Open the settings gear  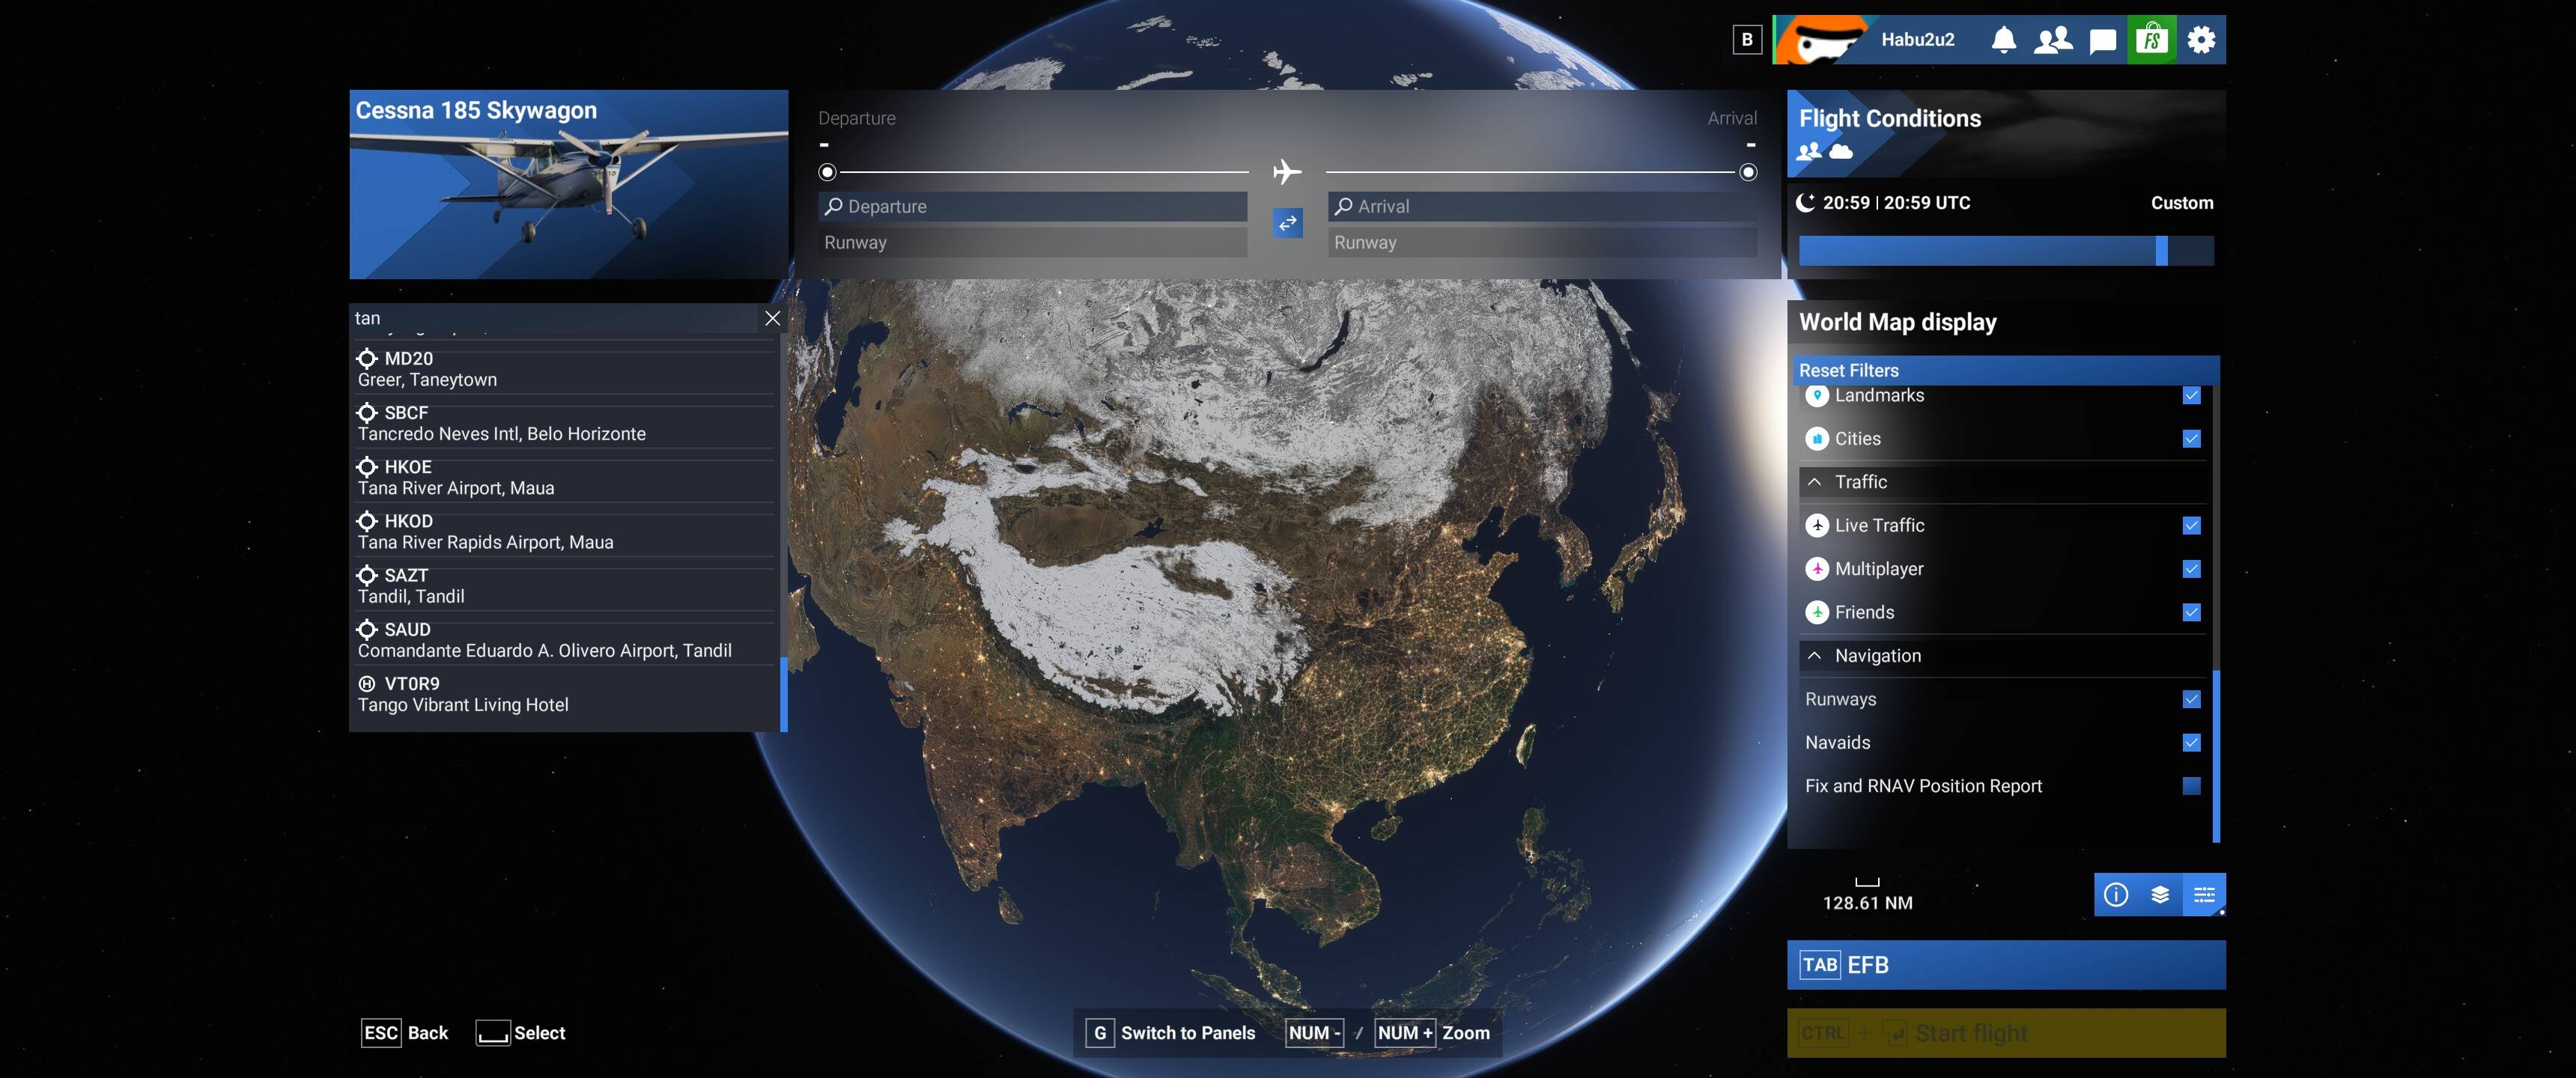[2201, 40]
